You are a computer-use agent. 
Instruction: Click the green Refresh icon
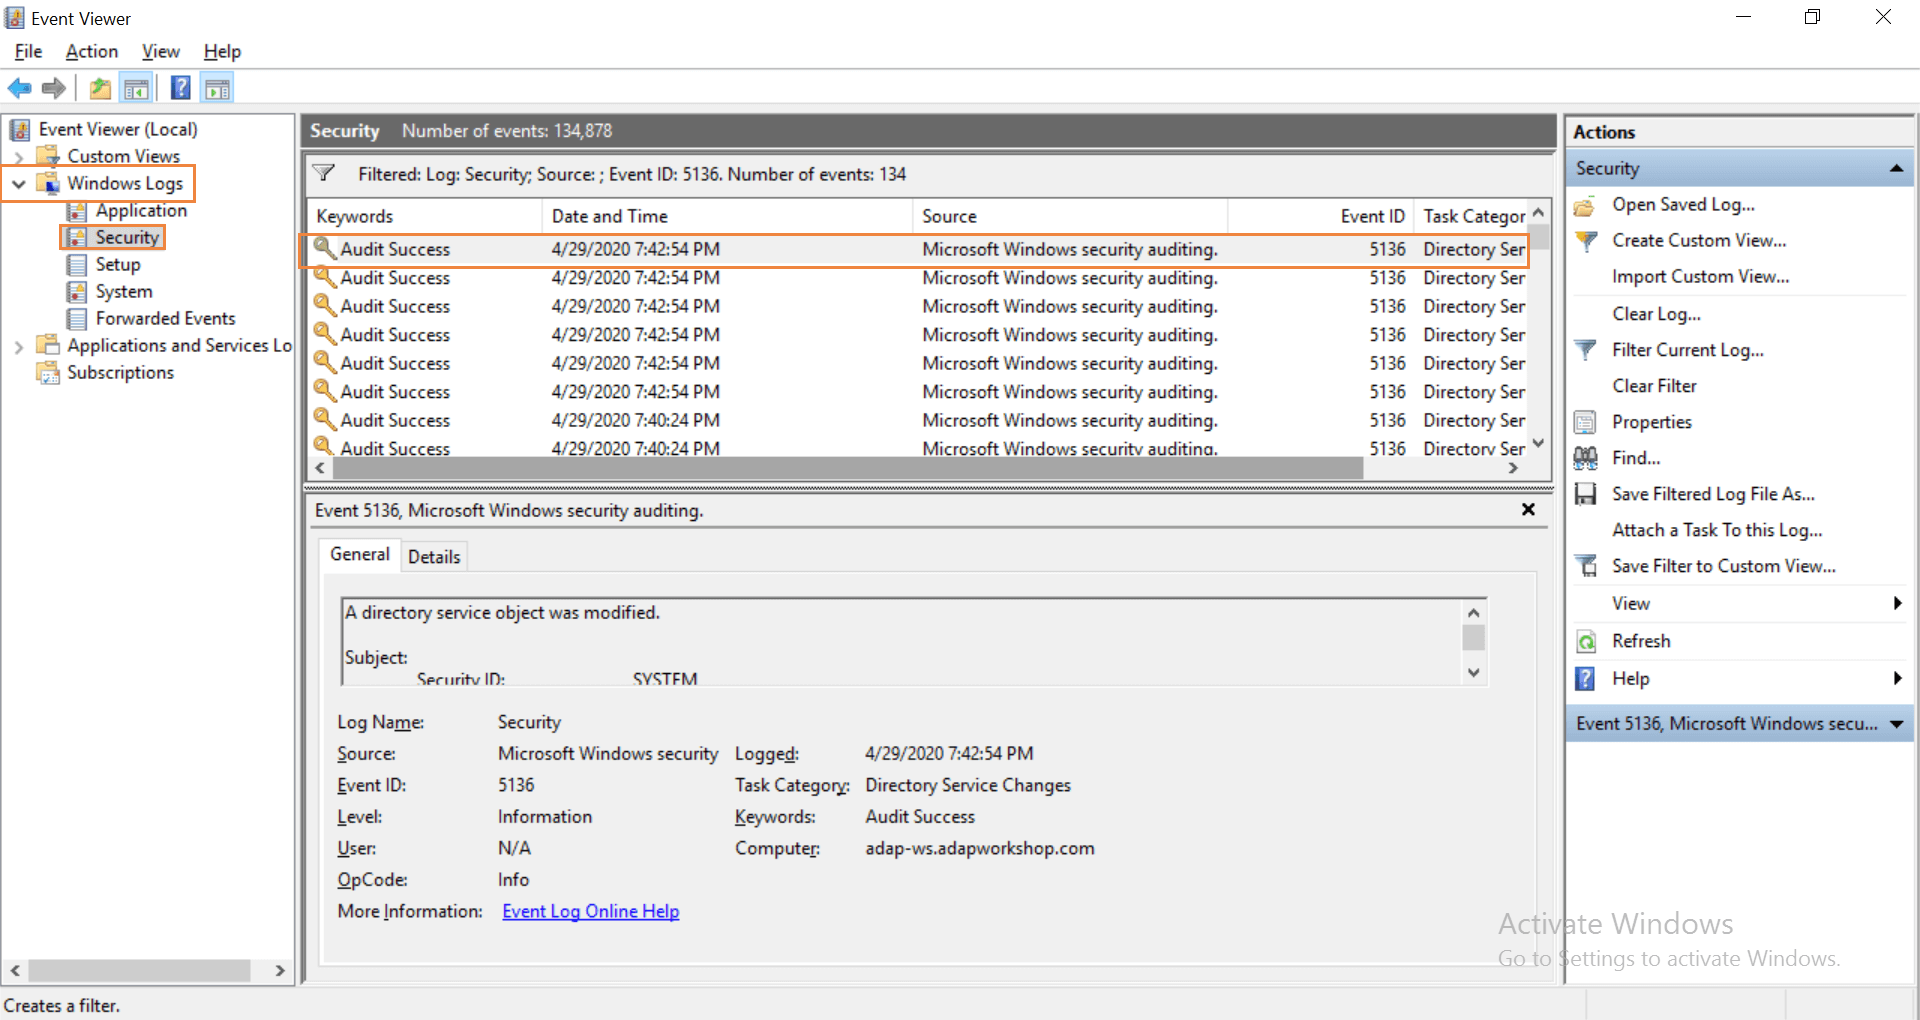point(1585,641)
